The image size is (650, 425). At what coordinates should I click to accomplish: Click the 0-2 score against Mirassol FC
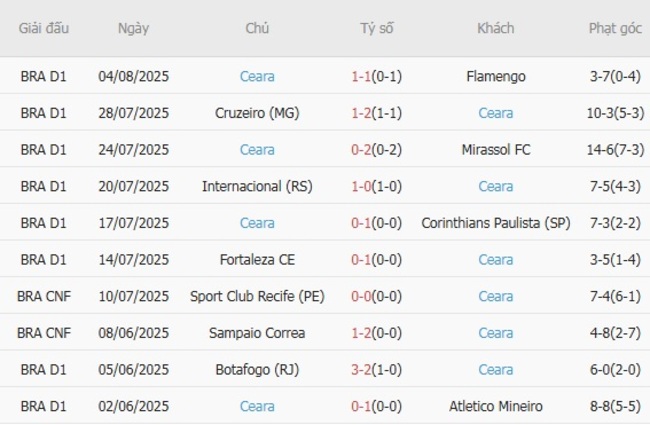[361, 150]
